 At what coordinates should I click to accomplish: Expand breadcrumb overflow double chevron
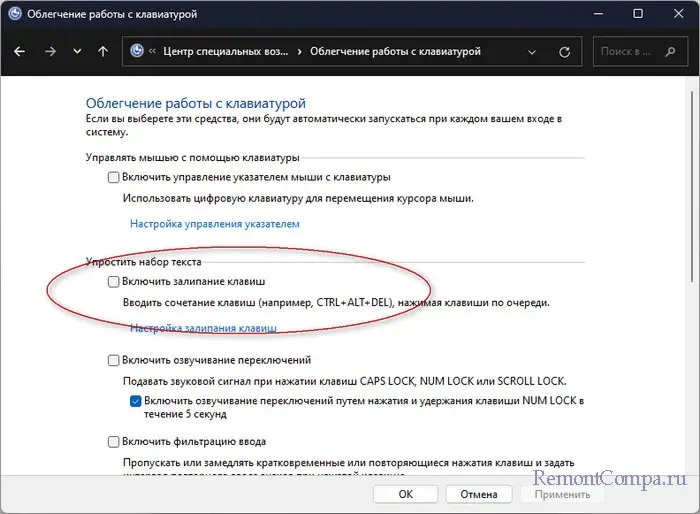coord(152,51)
